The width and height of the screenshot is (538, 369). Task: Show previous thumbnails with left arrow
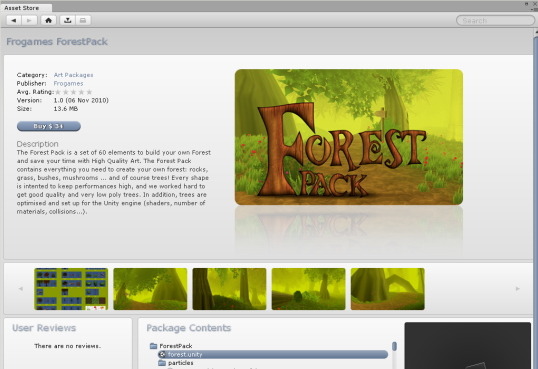click(x=21, y=289)
